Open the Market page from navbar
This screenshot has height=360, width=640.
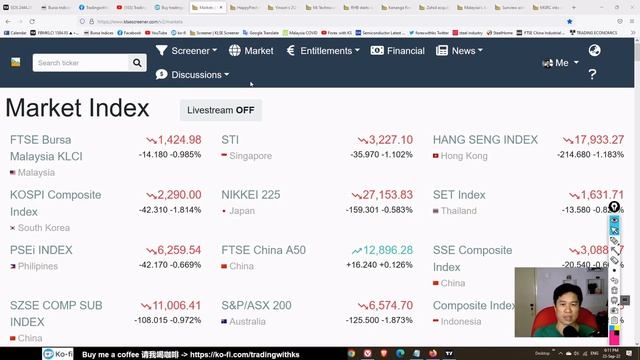pos(251,51)
